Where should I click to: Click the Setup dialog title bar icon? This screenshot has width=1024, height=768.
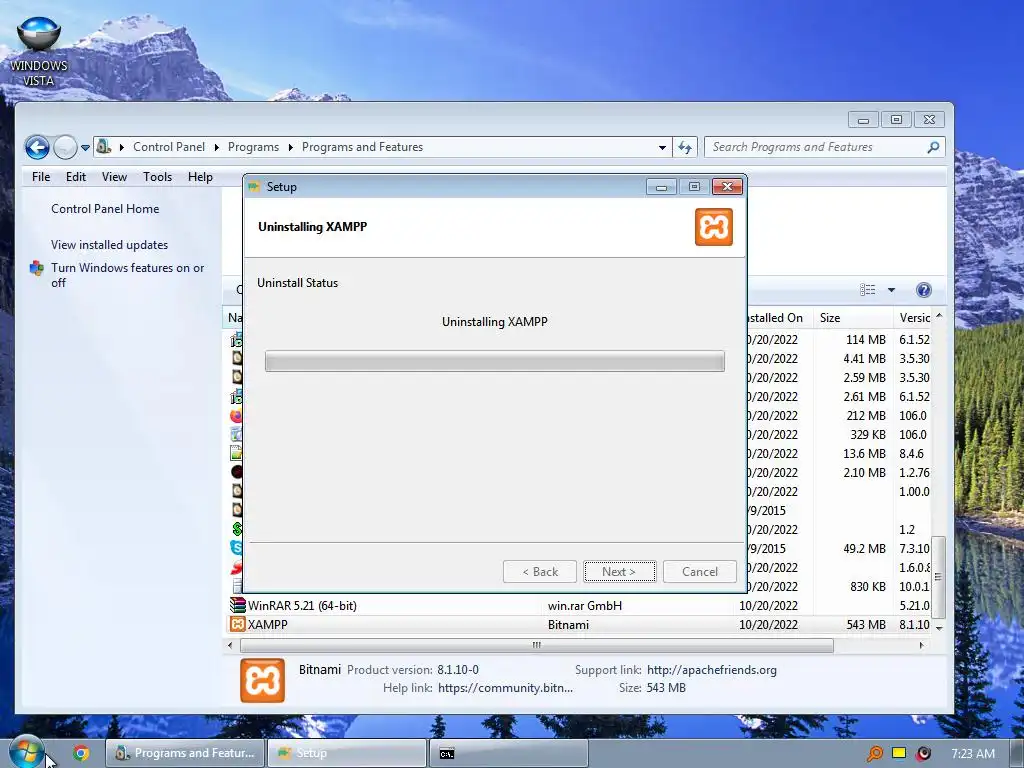tap(254, 187)
